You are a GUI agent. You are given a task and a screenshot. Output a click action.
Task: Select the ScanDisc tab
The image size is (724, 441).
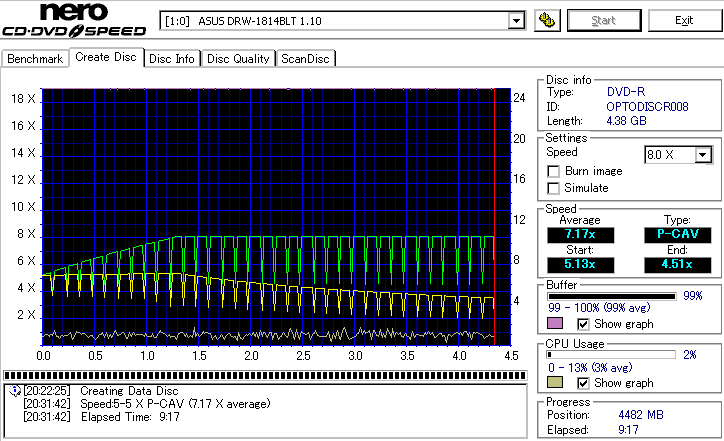pos(305,59)
